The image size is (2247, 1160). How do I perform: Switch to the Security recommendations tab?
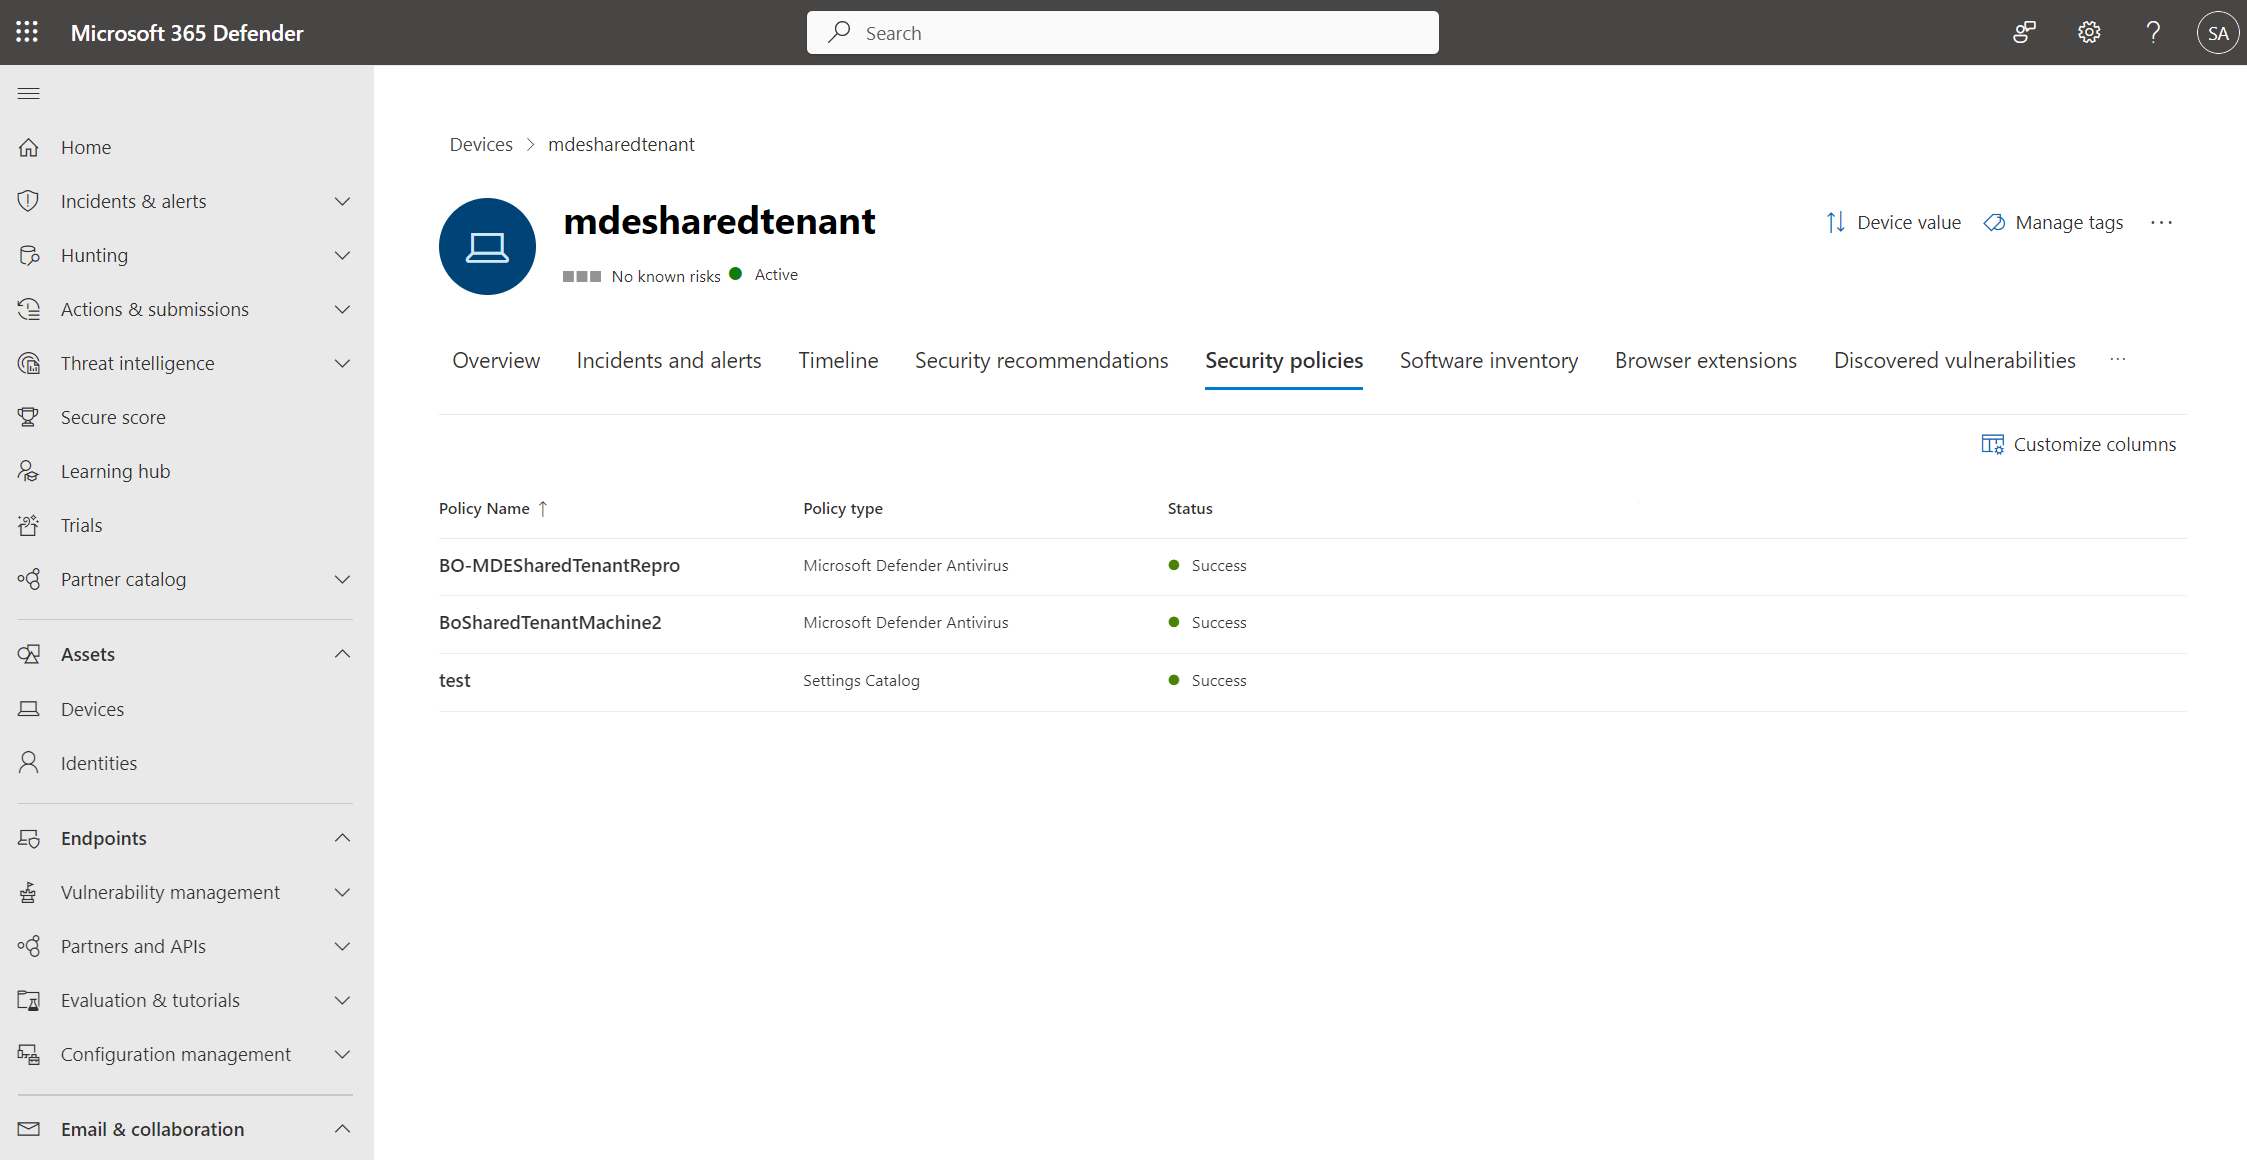pos(1040,360)
